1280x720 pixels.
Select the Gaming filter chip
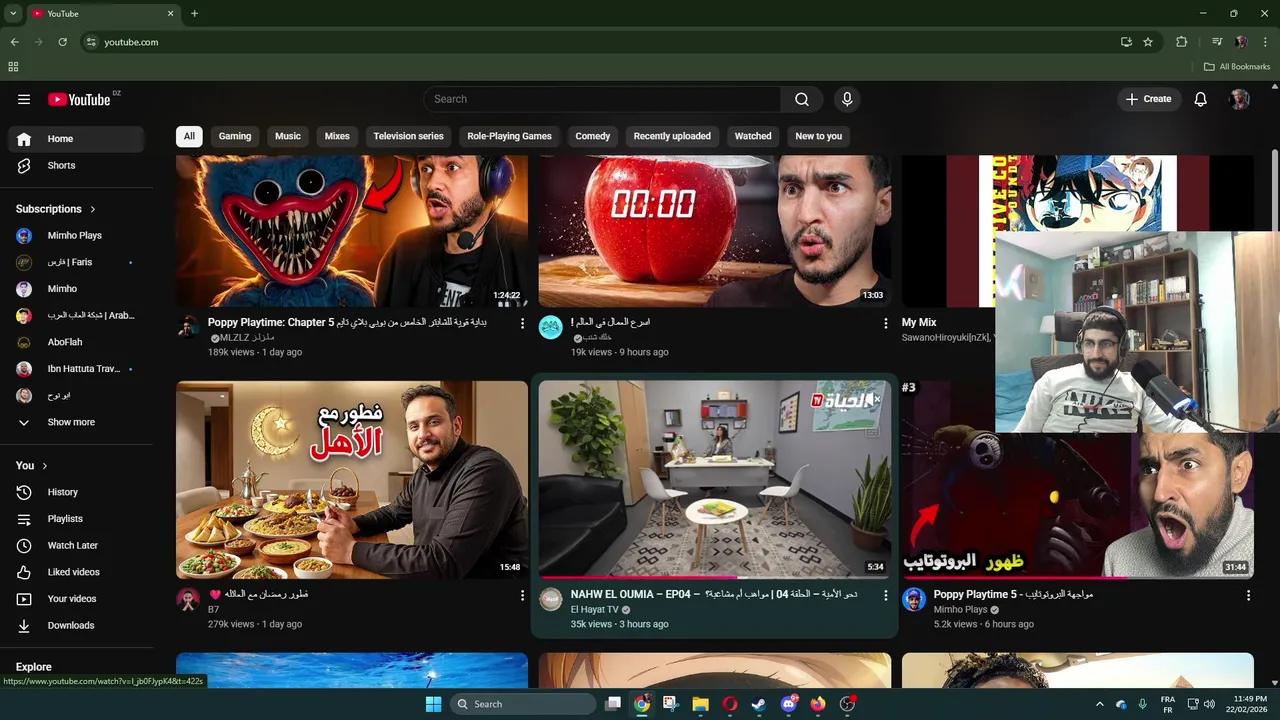click(235, 136)
